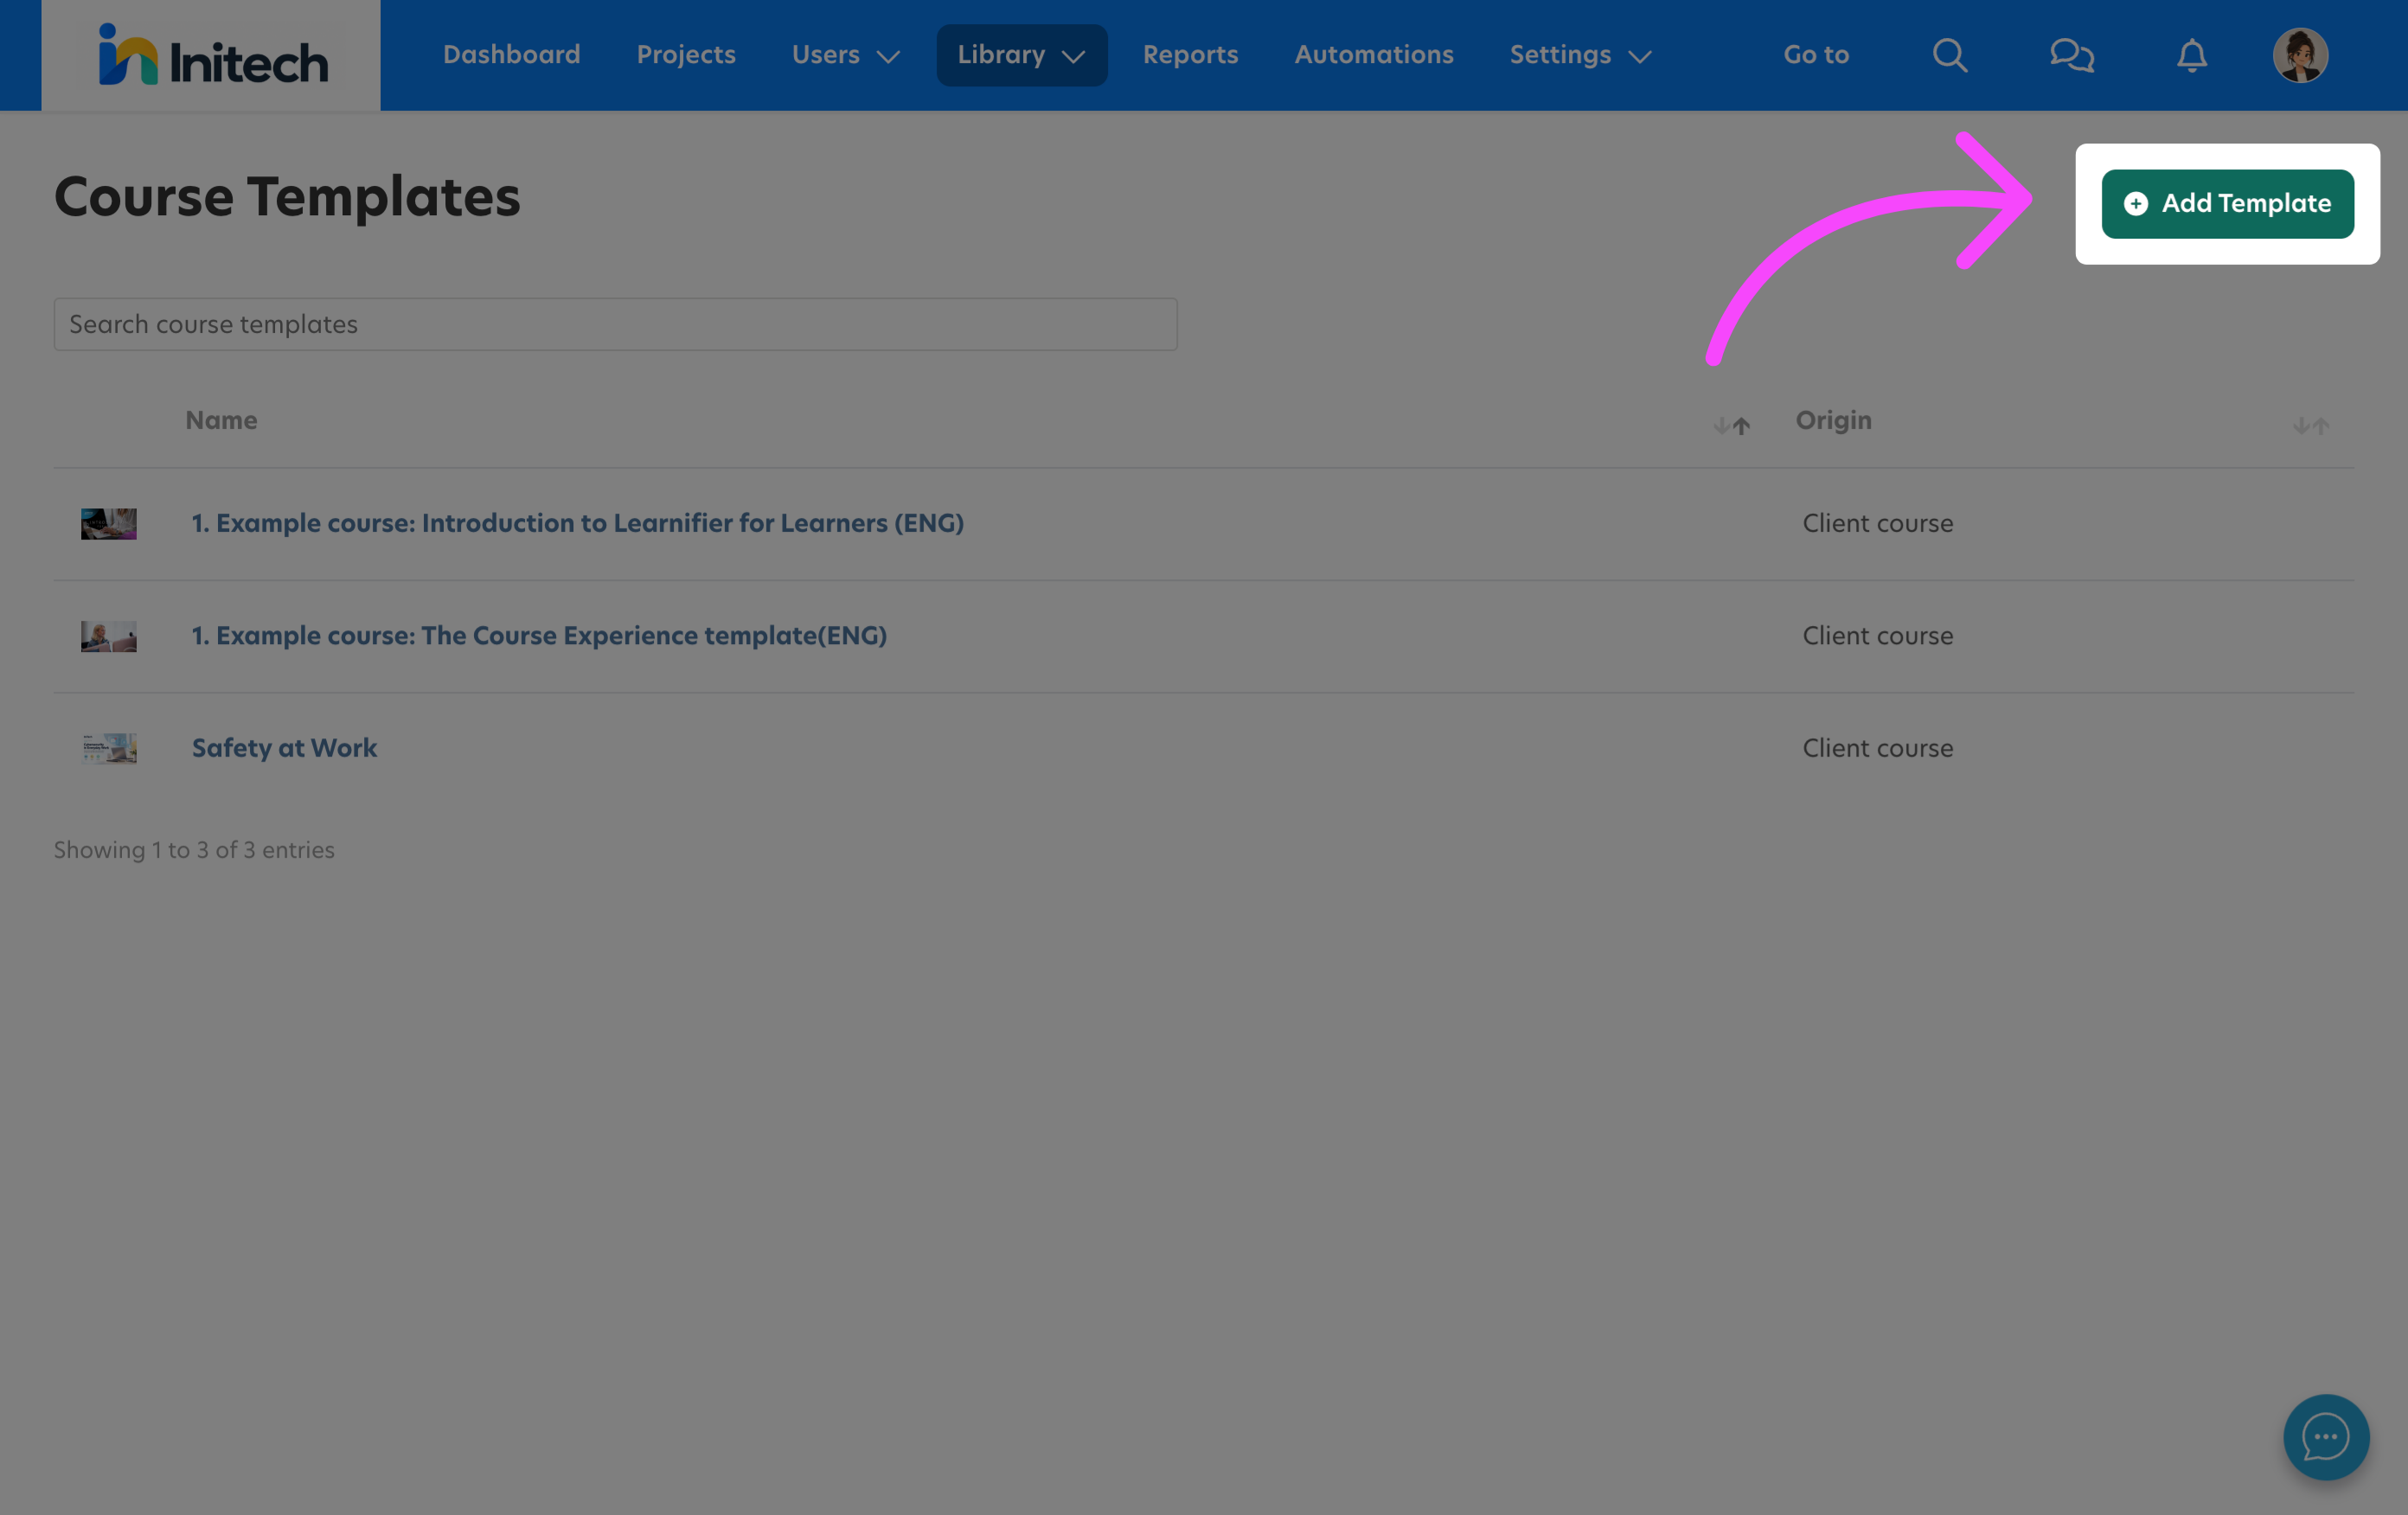
Task: Open the search magnifier icon
Action: [1949, 55]
